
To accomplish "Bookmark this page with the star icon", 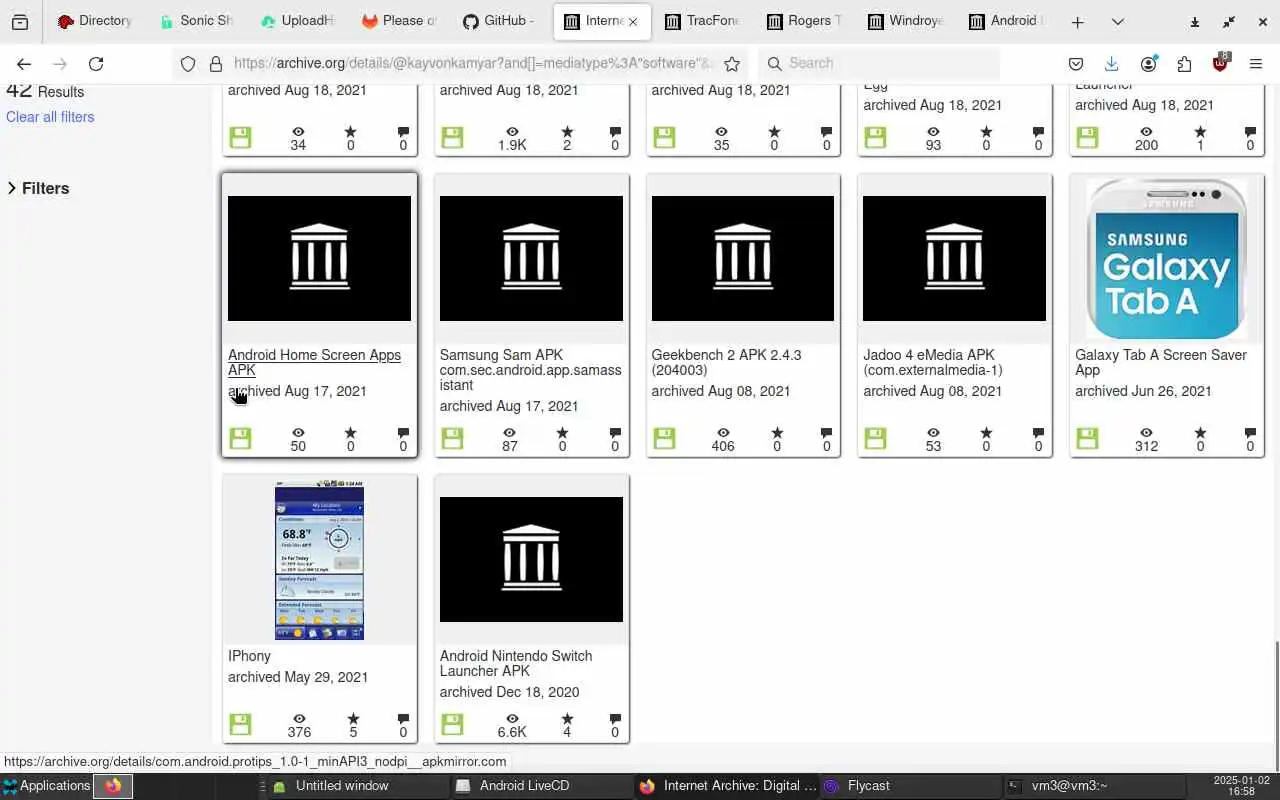I will pos(732,64).
